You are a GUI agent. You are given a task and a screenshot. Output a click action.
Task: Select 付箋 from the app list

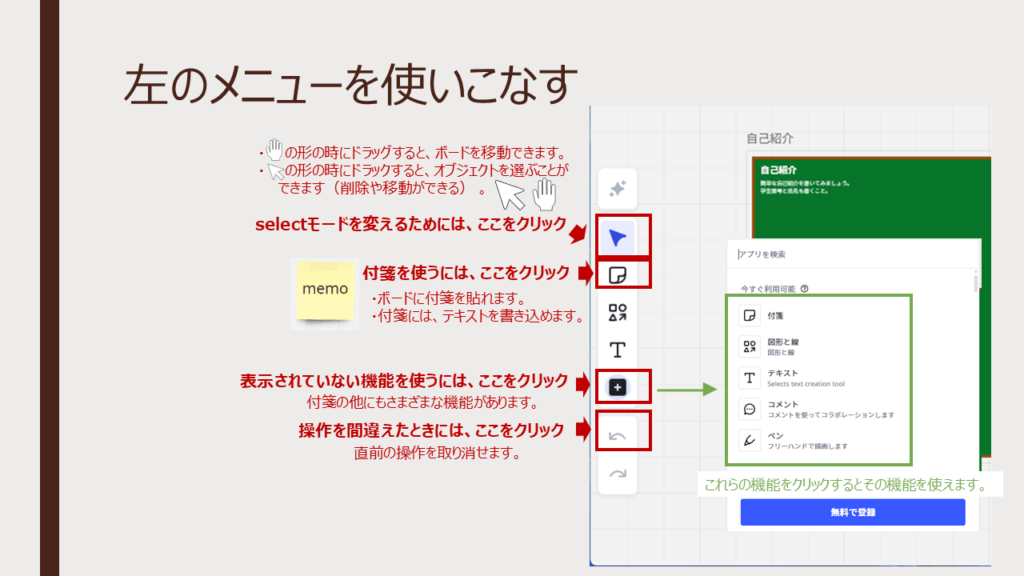click(x=775, y=316)
